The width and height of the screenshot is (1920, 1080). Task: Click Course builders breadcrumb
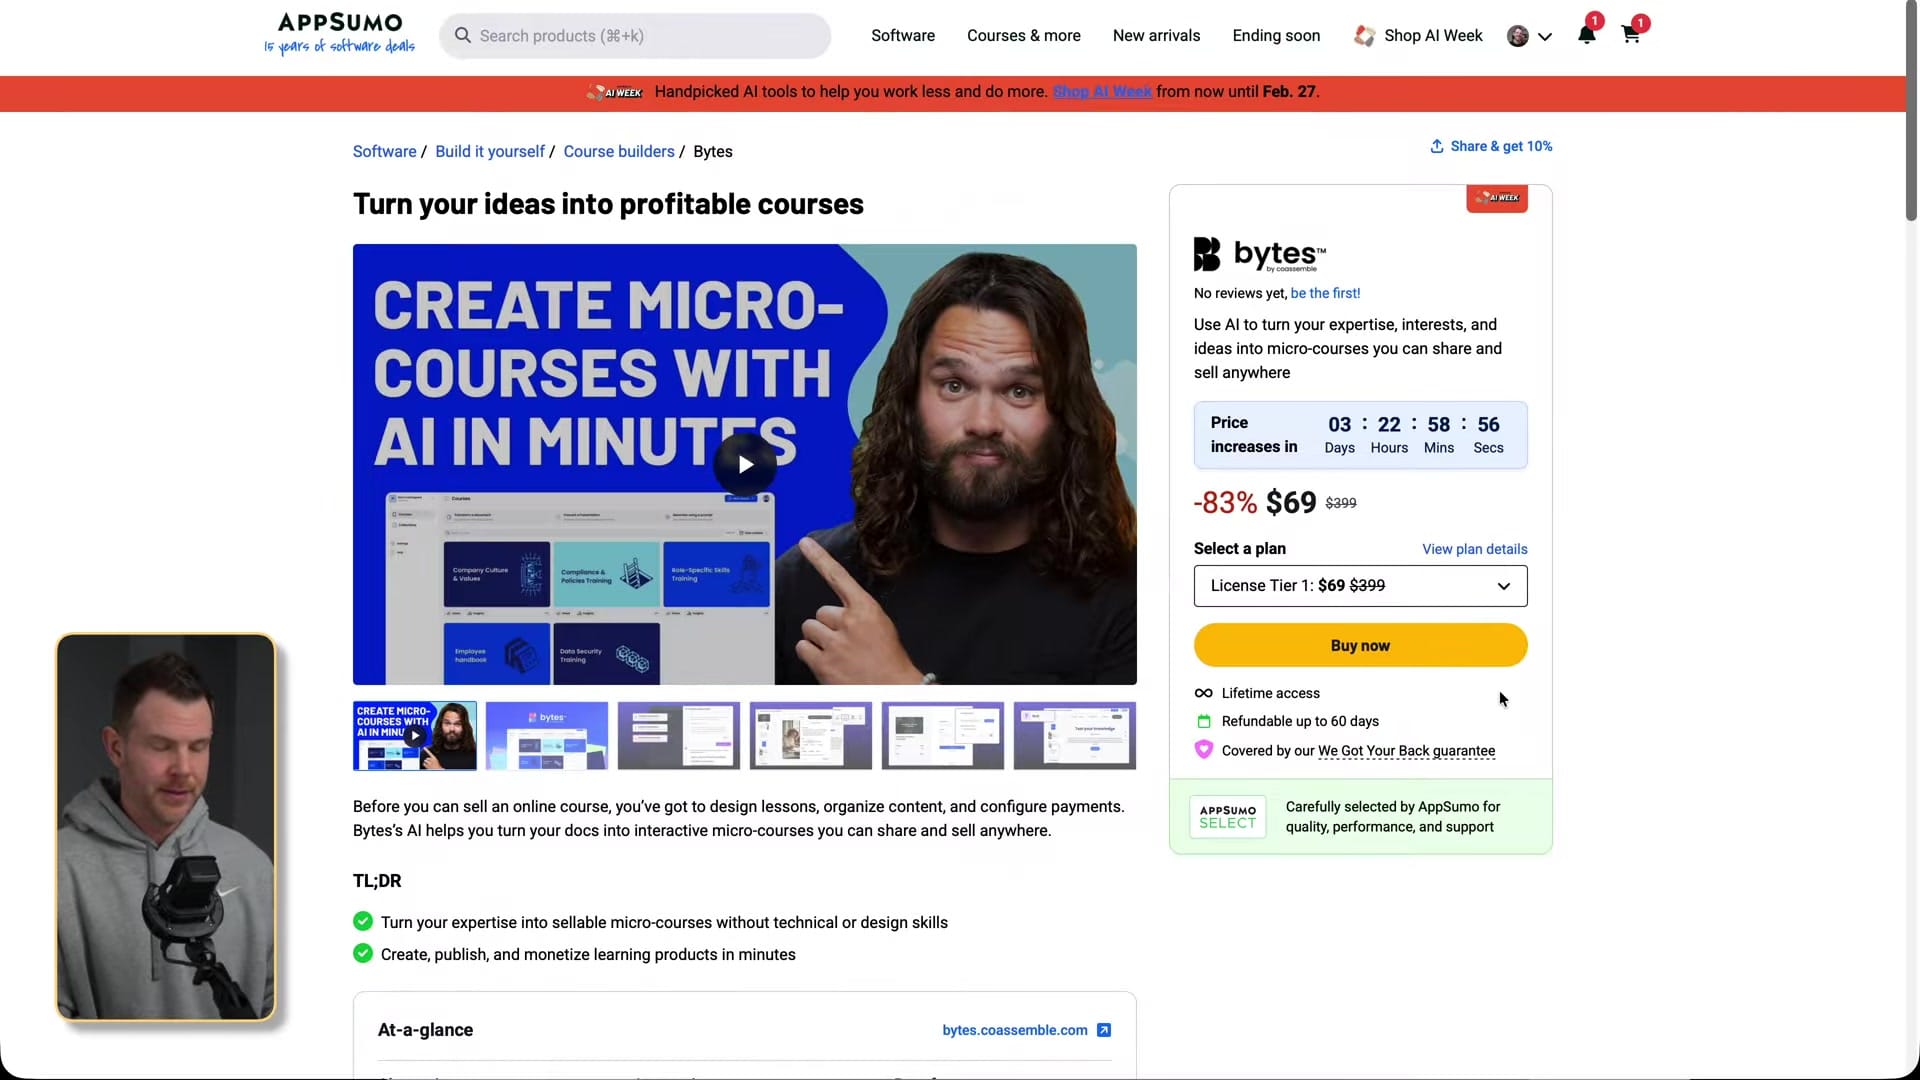coord(619,152)
